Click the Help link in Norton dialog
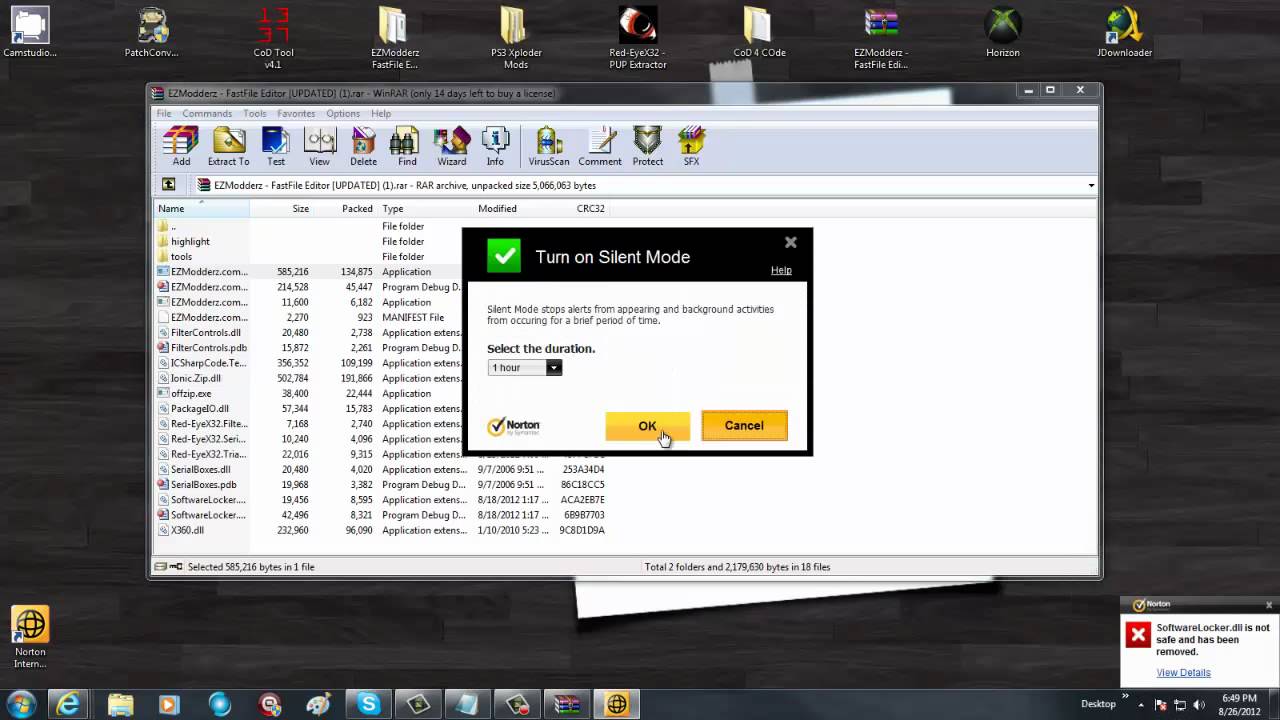The image size is (1280, 720). 781,270
